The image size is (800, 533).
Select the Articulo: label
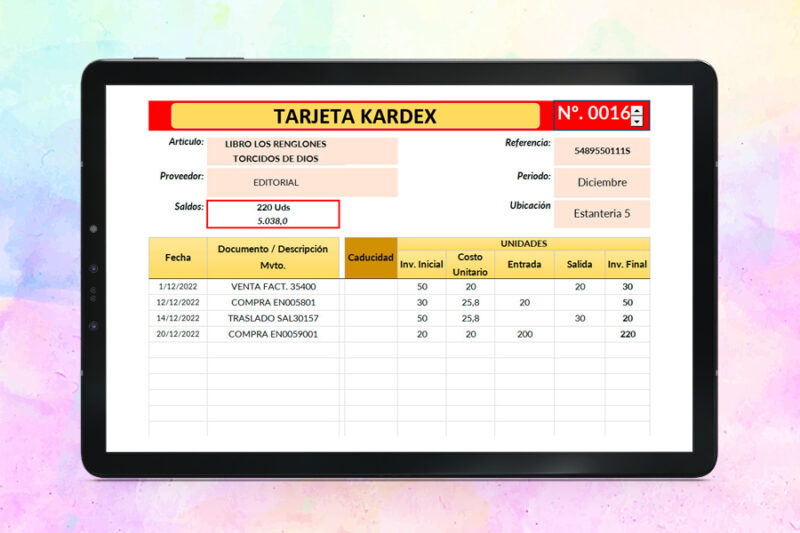(x=186, y=142)
